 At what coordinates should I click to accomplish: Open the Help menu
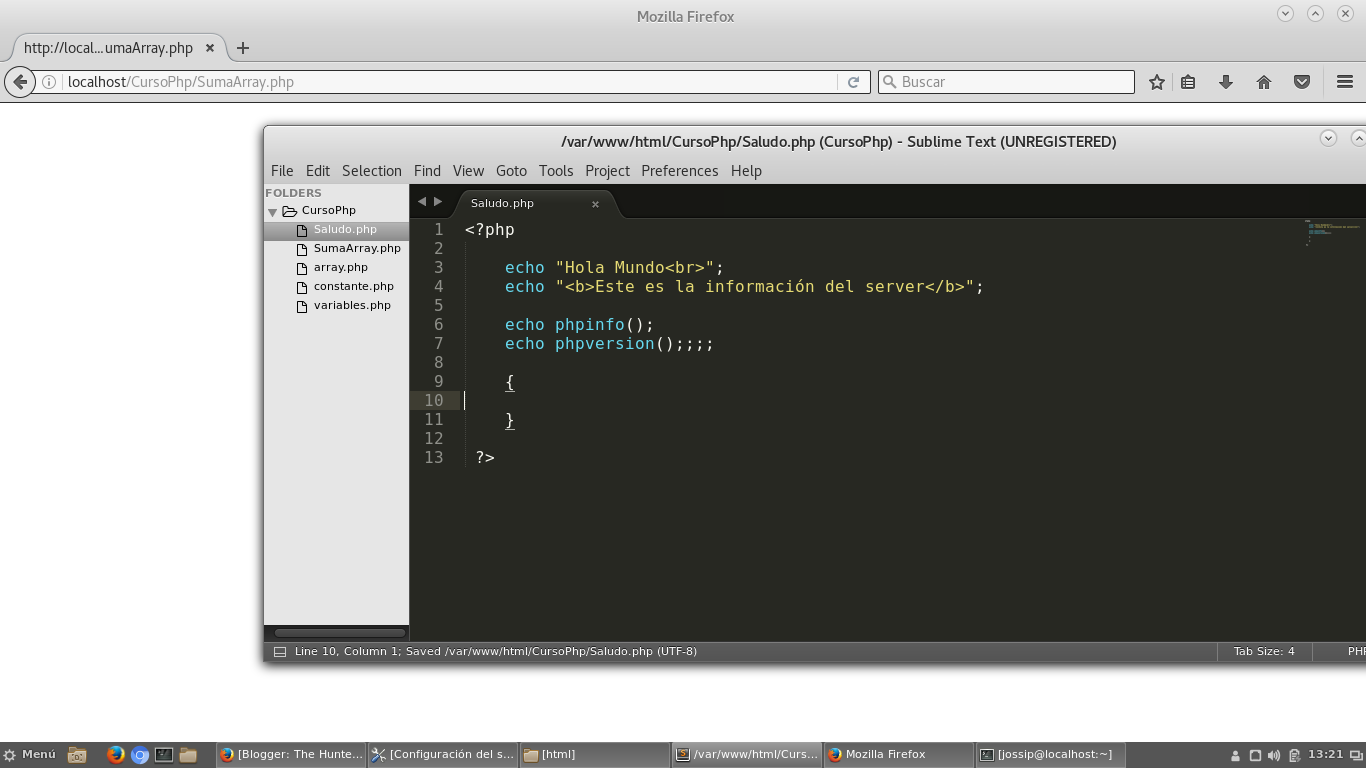tap(746, 171)
